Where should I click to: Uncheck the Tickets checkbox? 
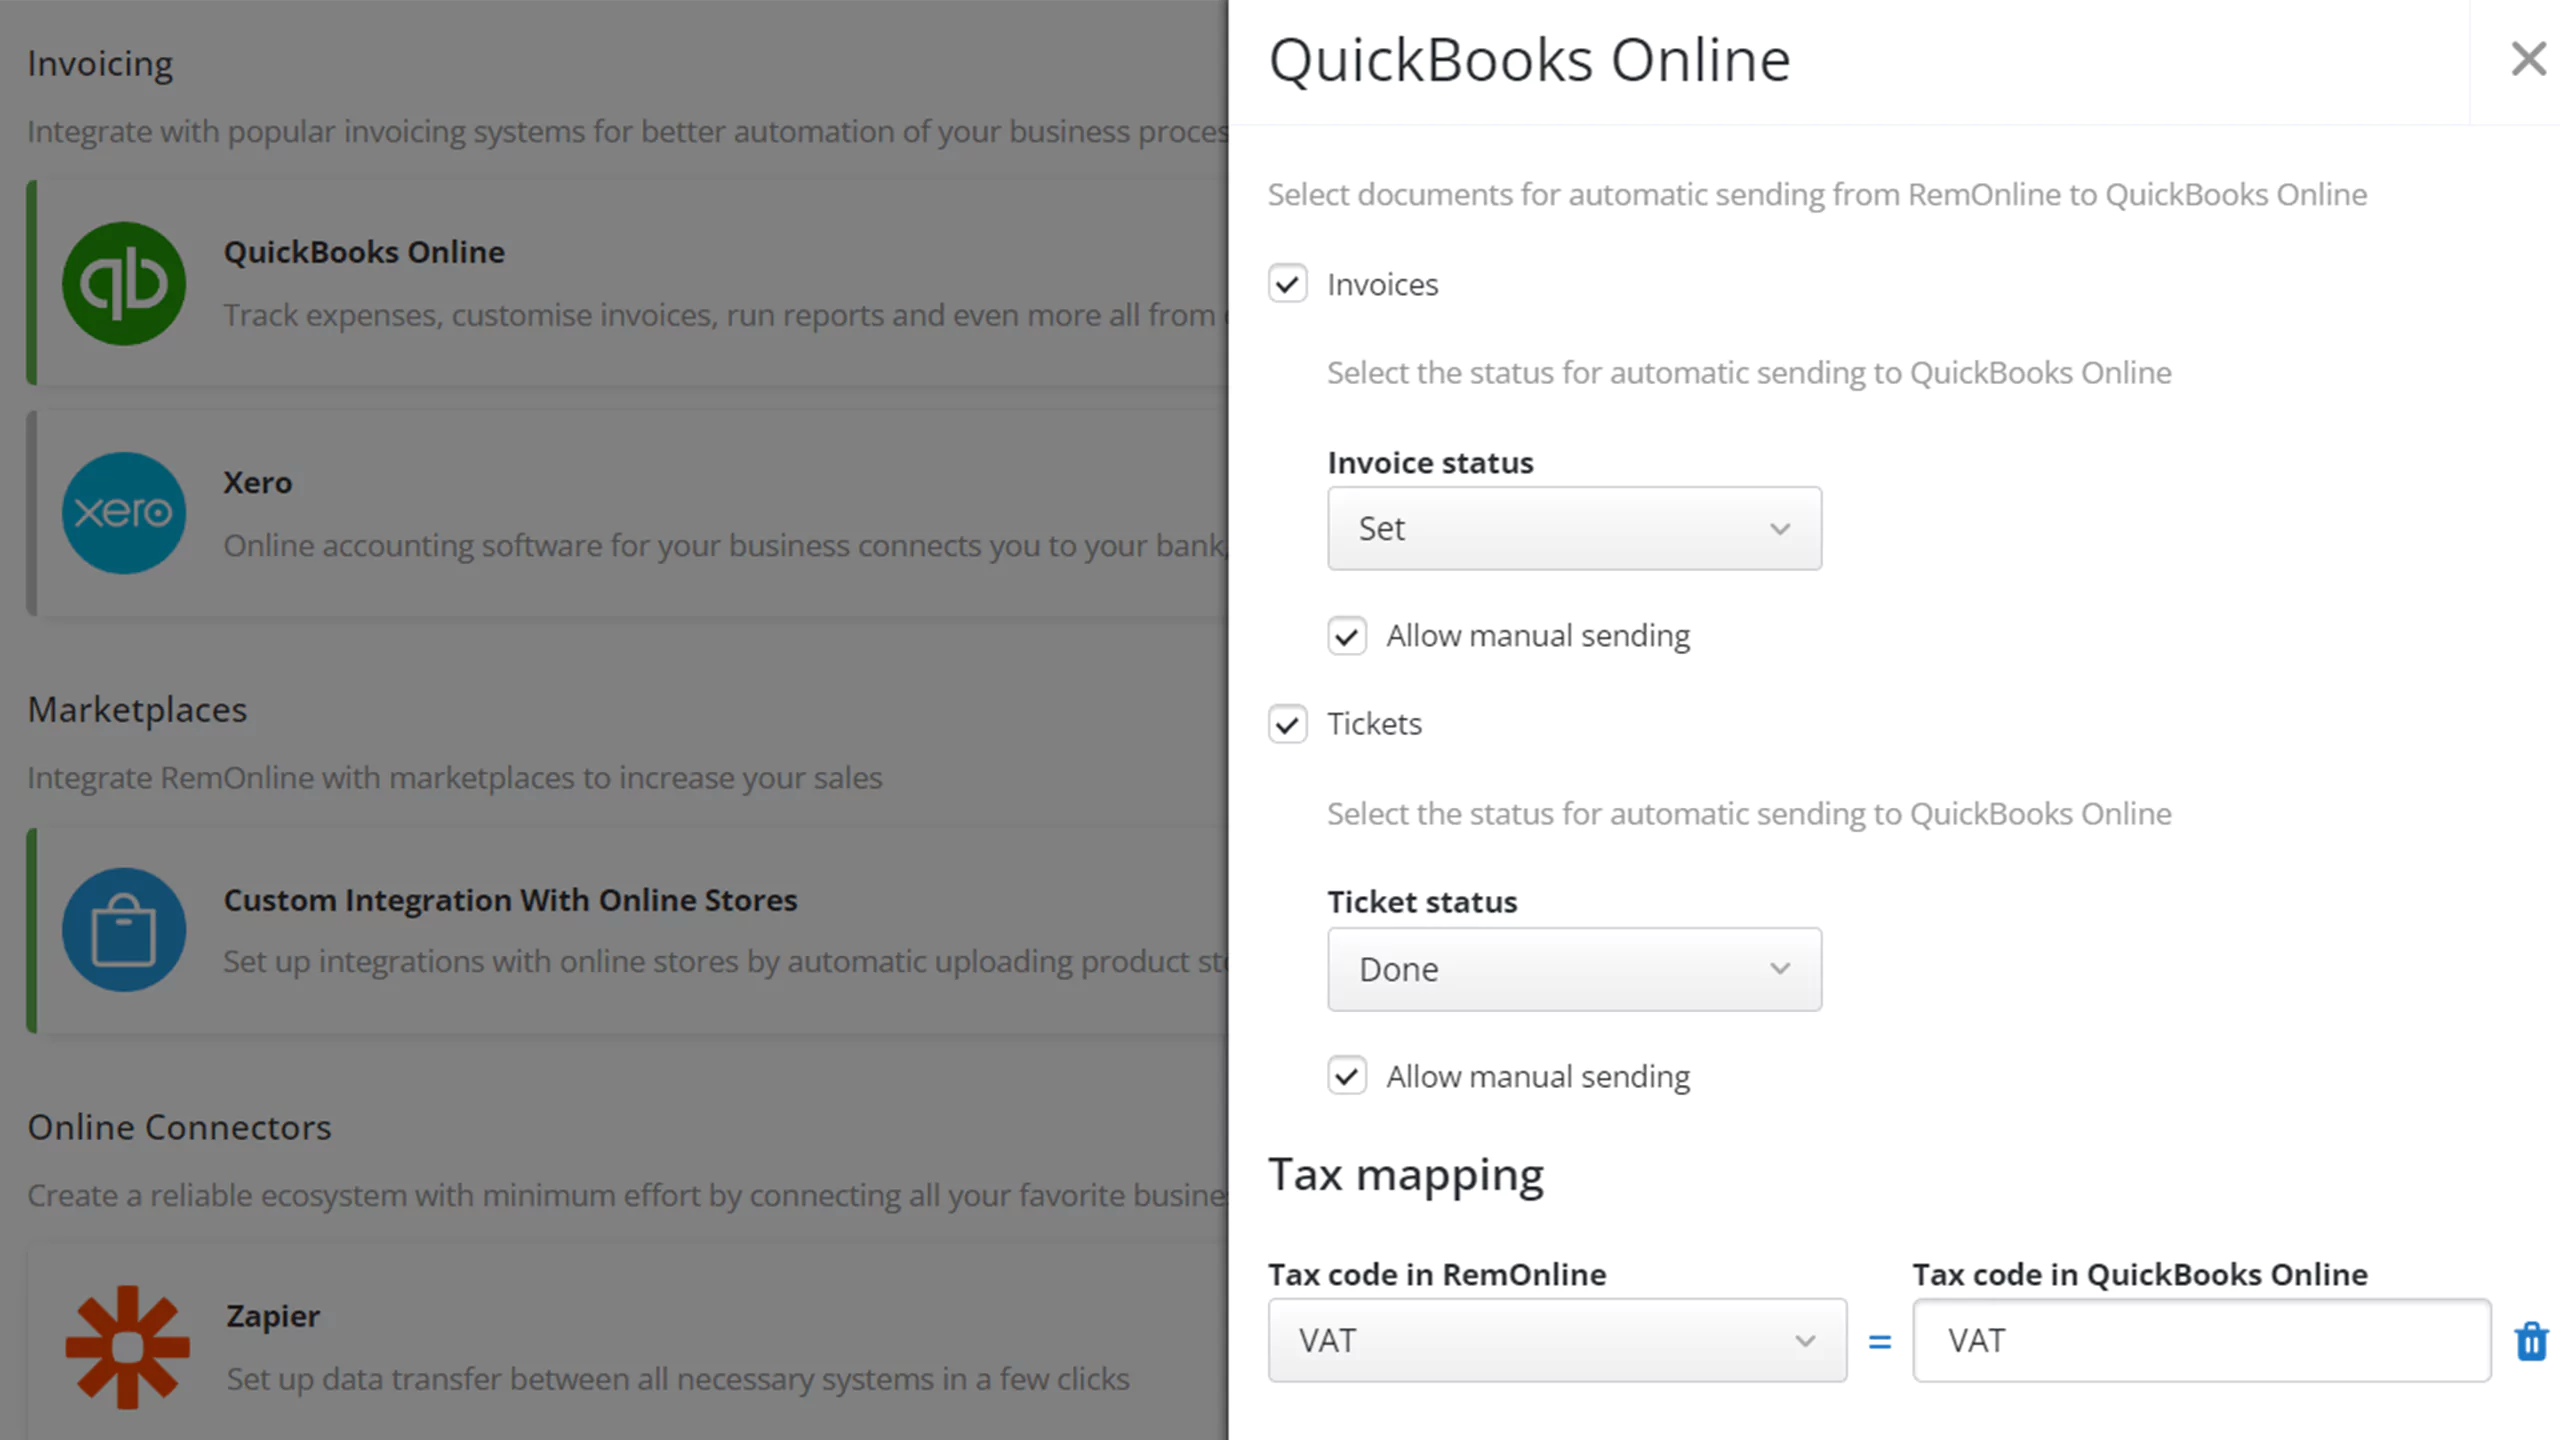tap(1287, 723)
